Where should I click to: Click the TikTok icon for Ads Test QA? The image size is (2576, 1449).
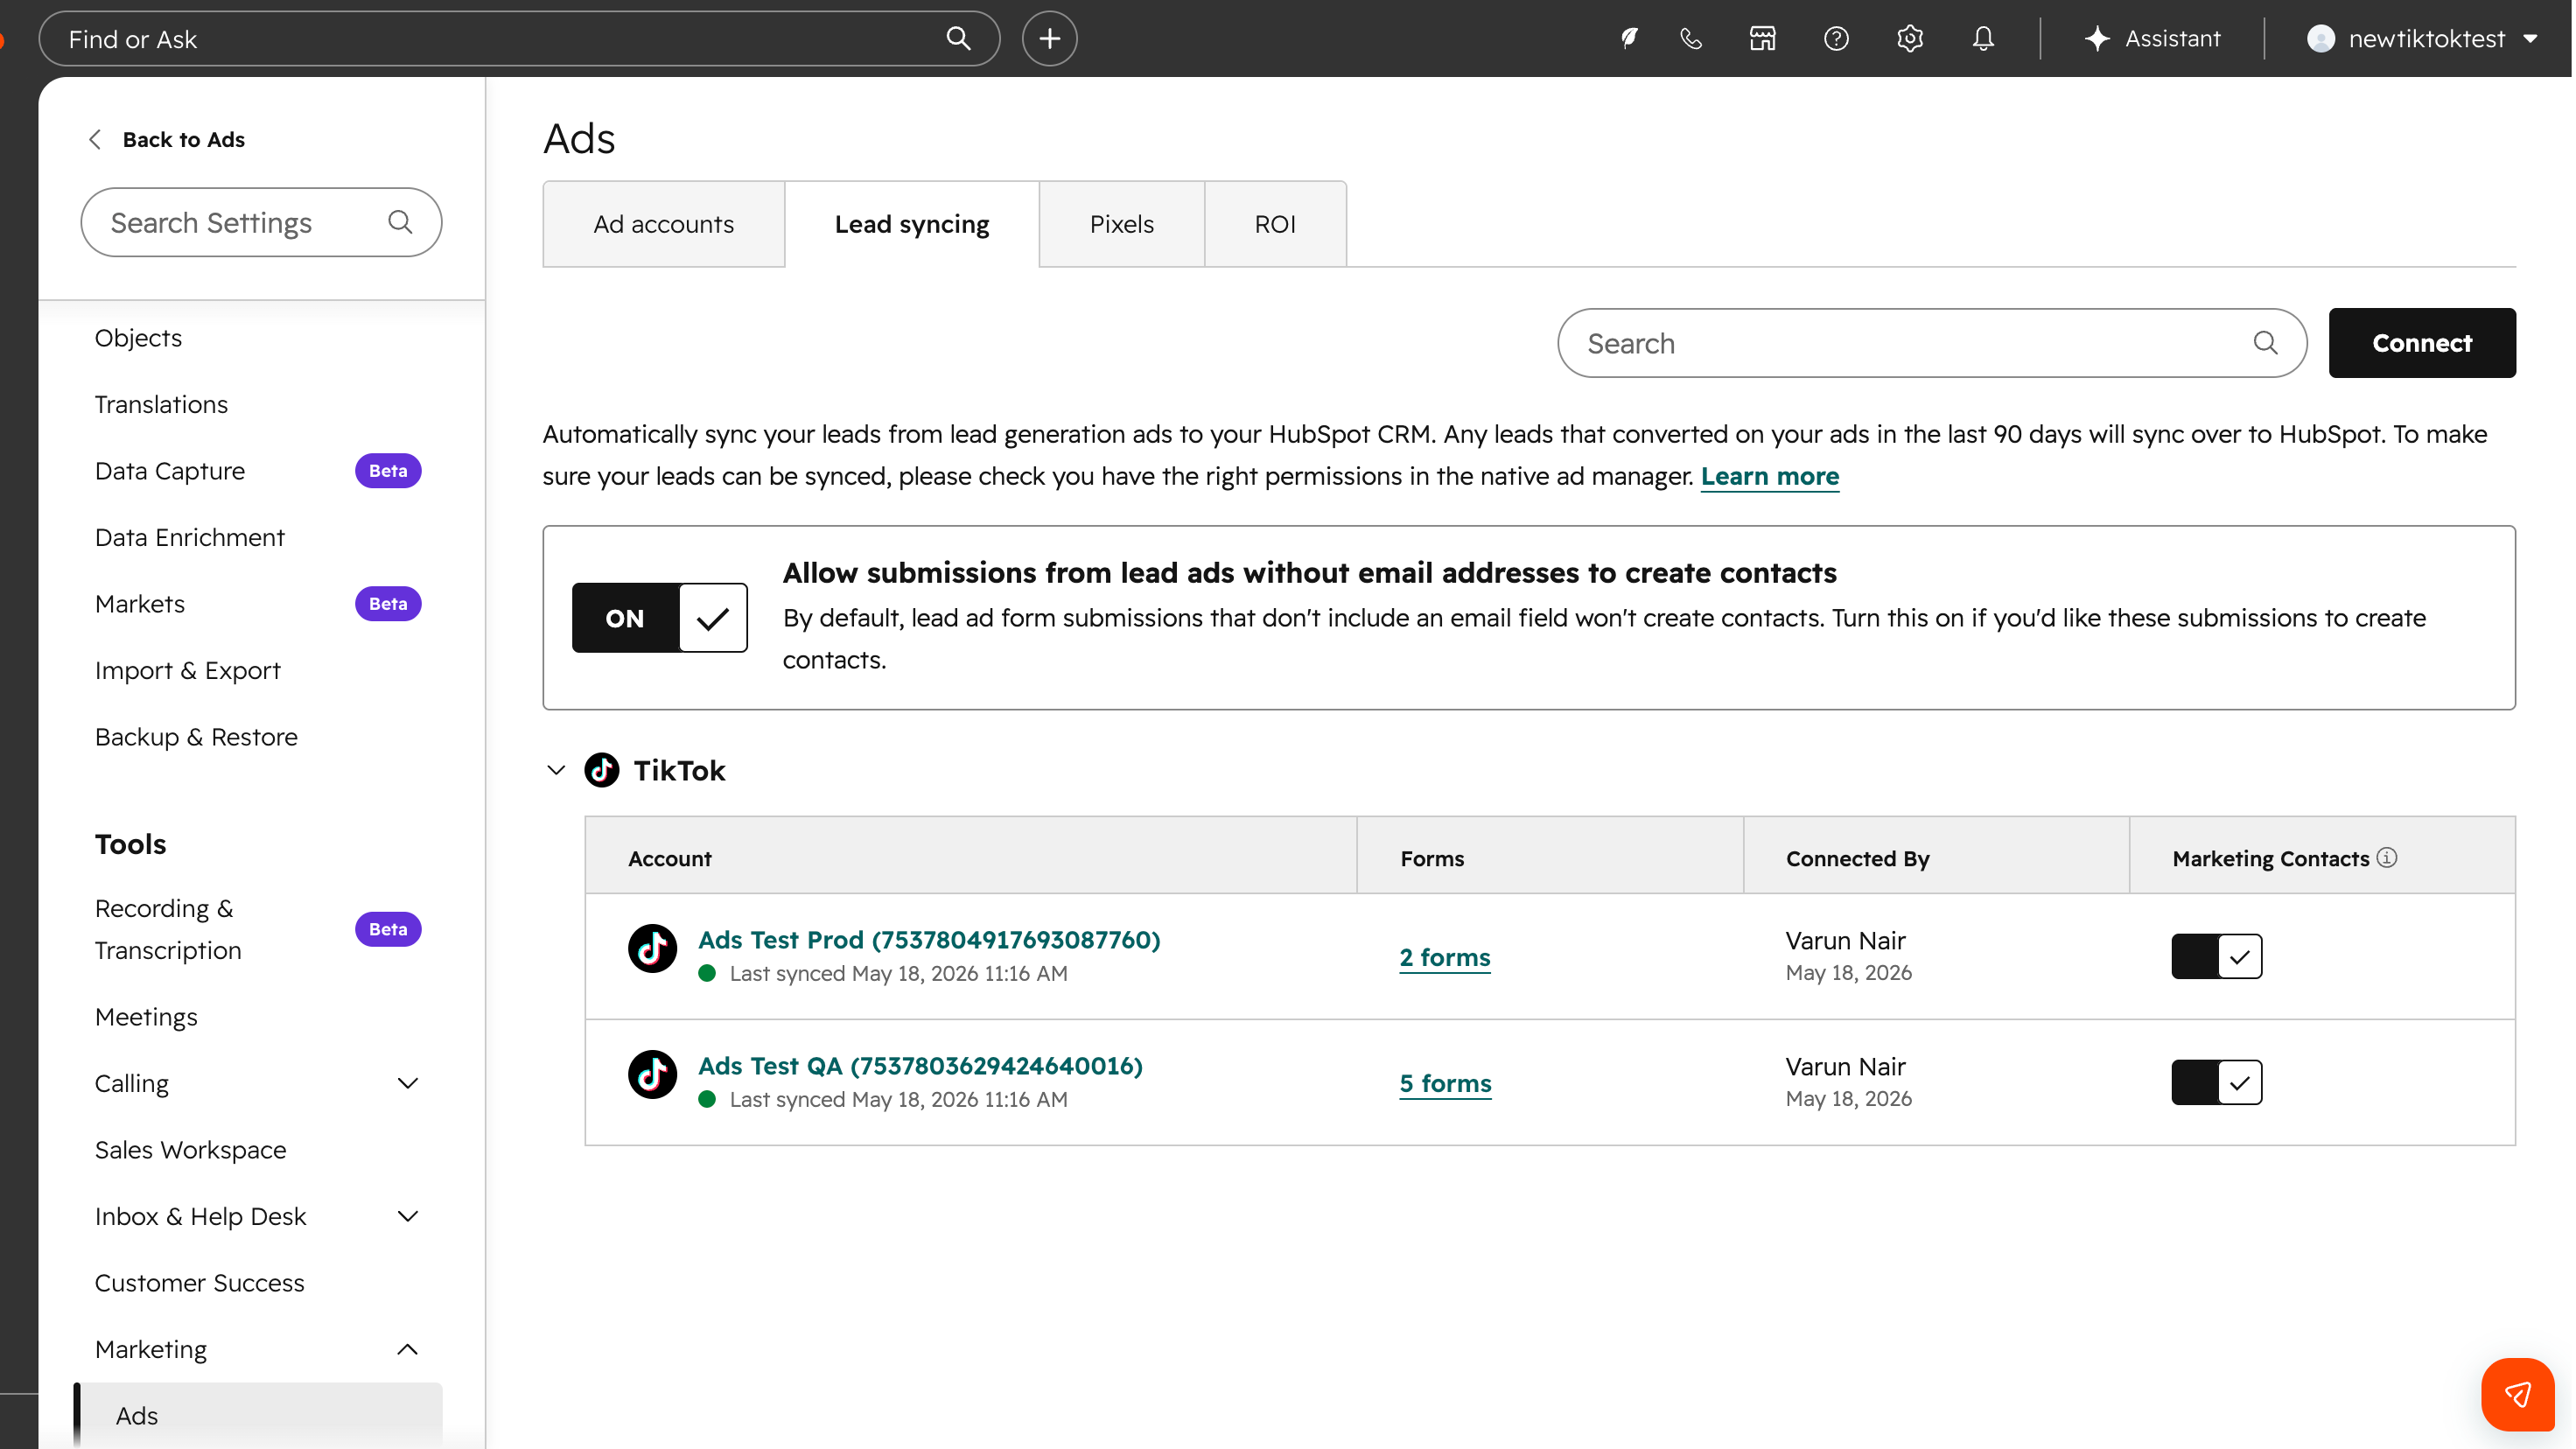coord(652,1074)
